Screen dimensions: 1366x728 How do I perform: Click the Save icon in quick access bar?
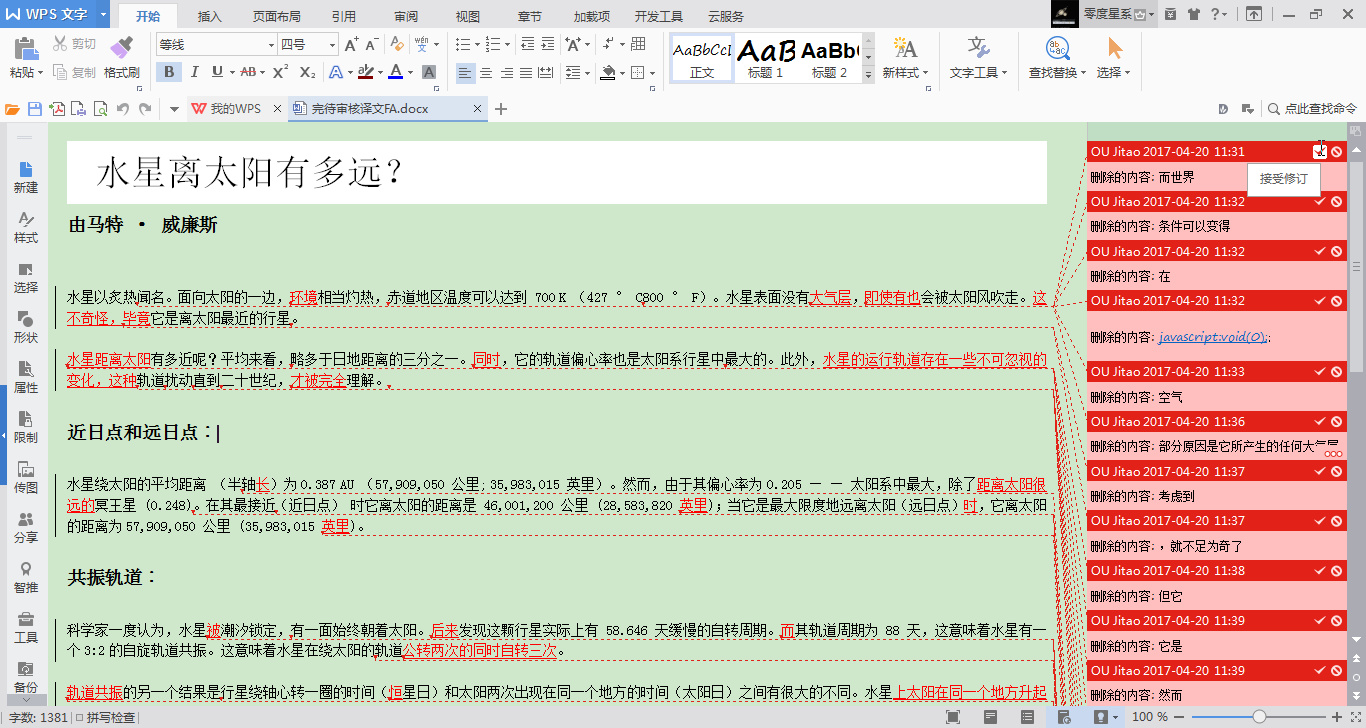pyautogui.click(x=35, y=109)
